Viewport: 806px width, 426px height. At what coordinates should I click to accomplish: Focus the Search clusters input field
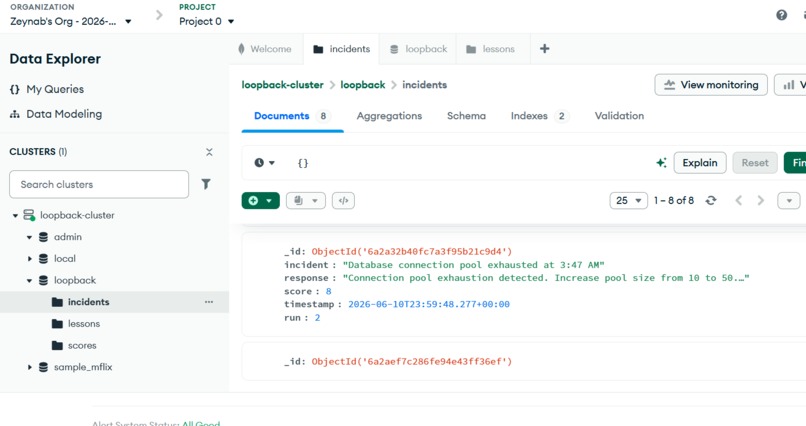click(99, 184)
